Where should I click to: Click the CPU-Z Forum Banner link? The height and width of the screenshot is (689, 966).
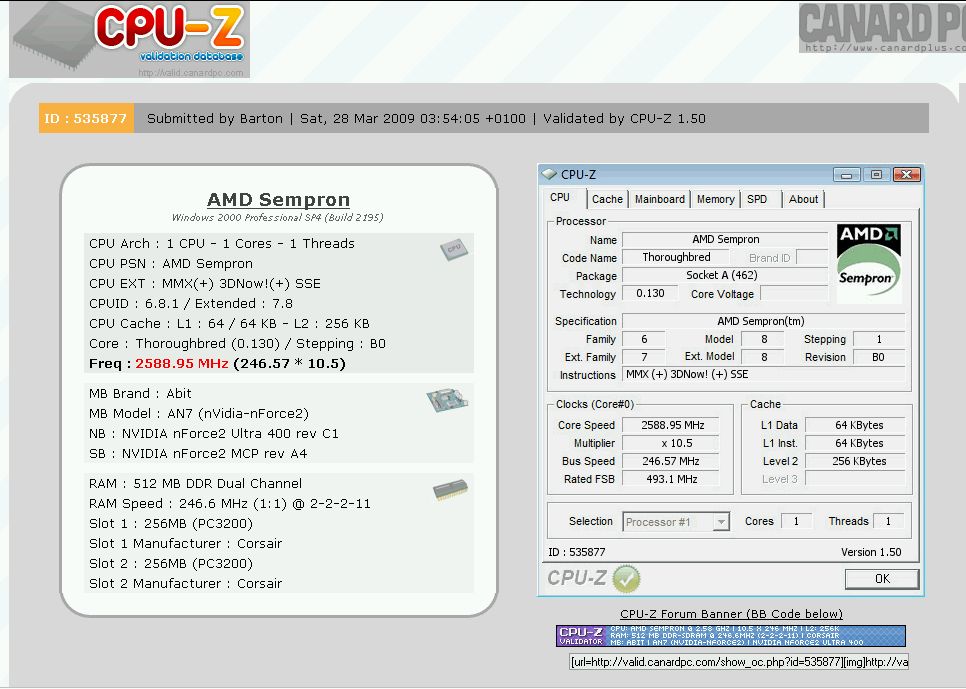[731, 614]
